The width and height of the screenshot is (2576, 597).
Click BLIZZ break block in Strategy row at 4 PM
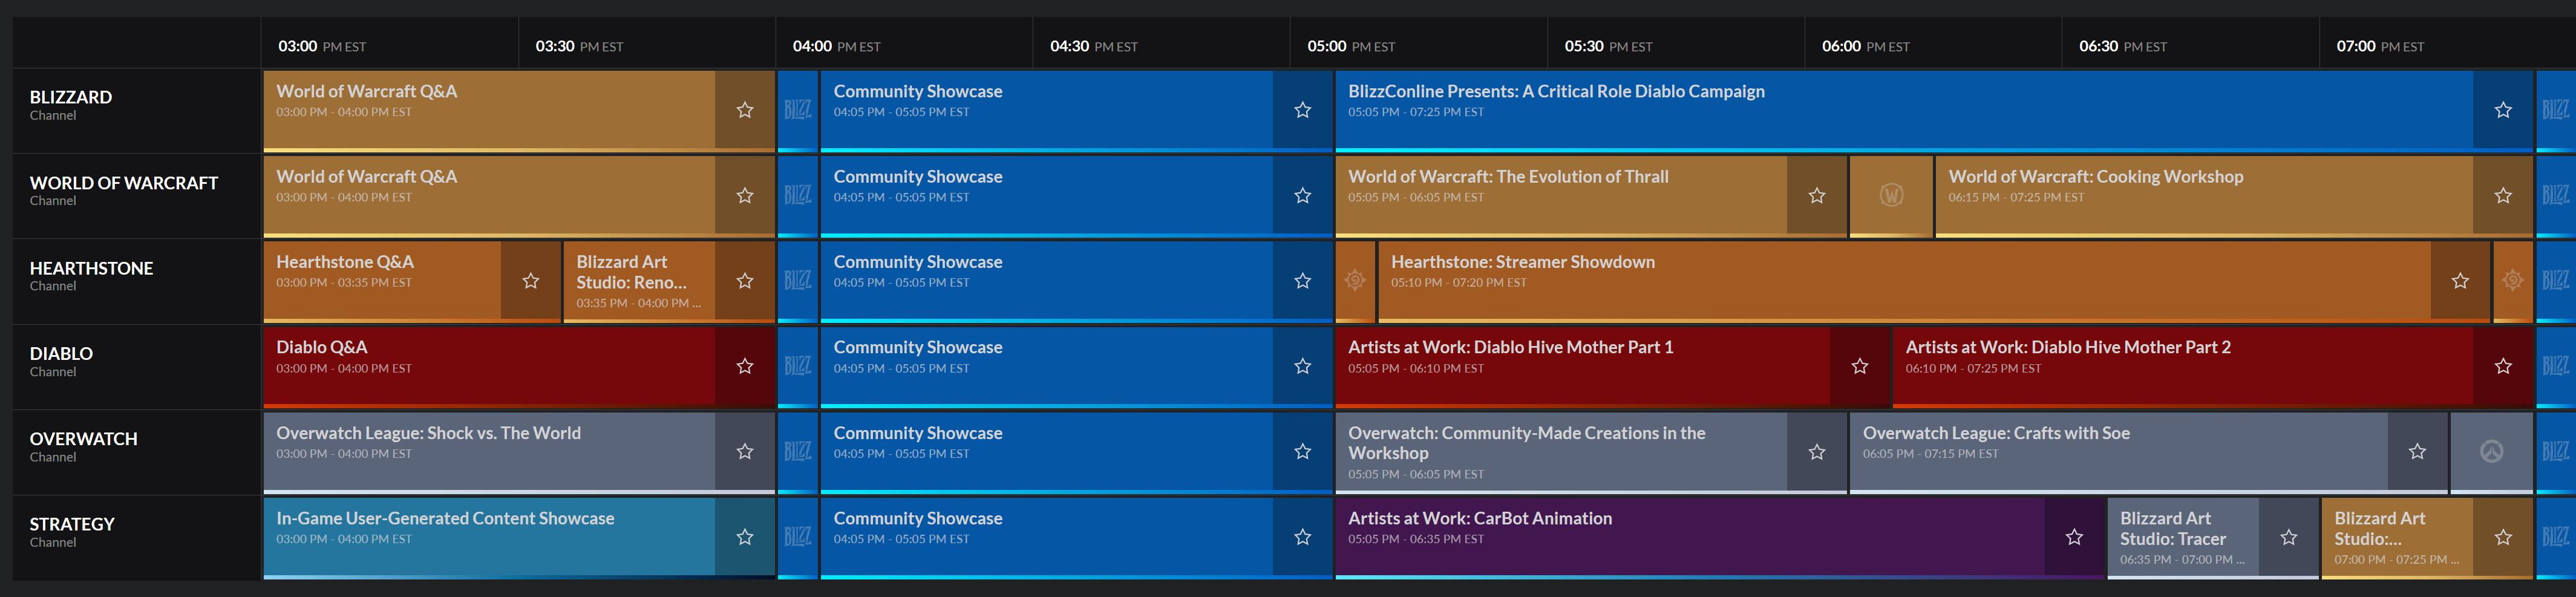797,537
